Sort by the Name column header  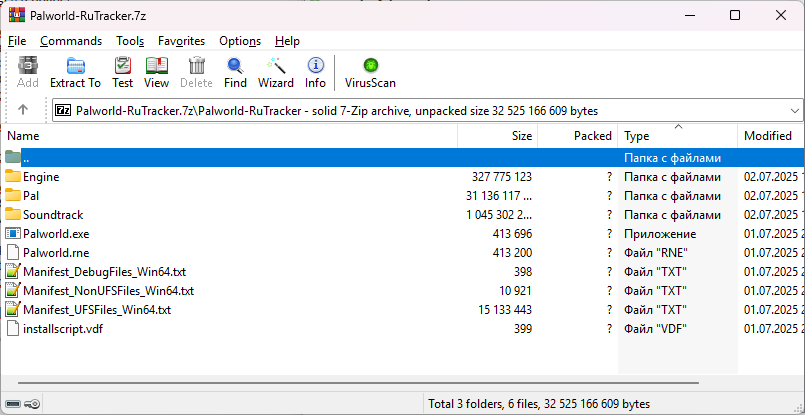(229, 136)
